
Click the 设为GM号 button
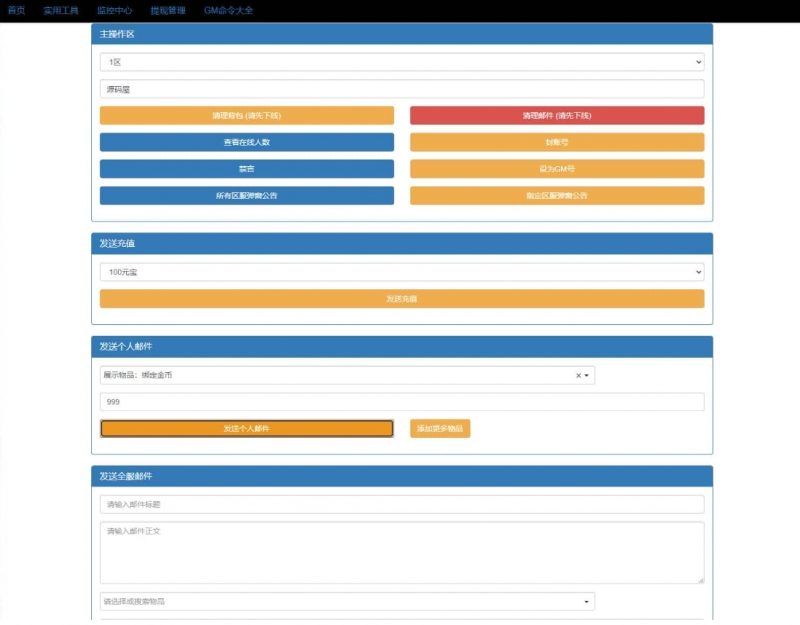click(557, 169)
